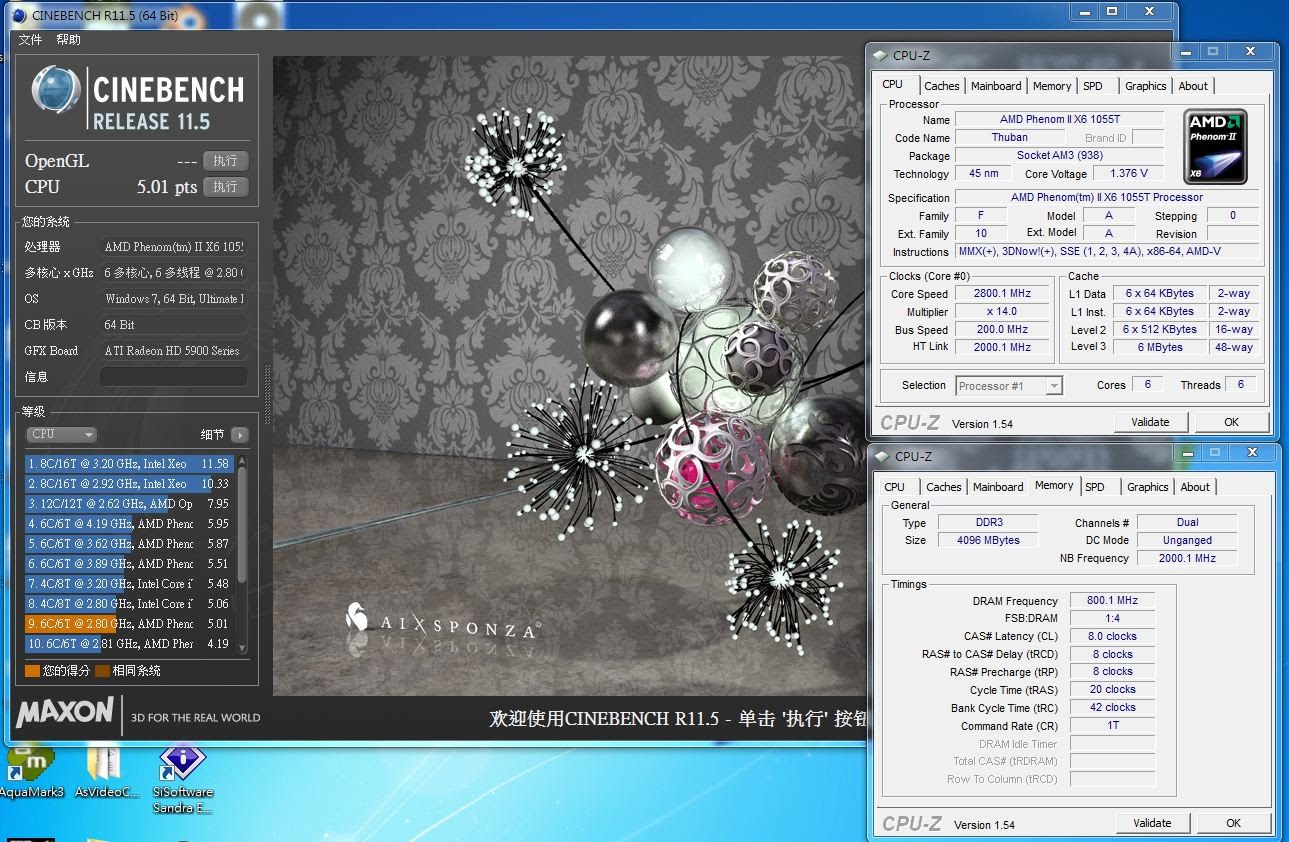Viewport: 1289px width, 842px height.
Task: Click Validate in upper CPU-Z window
Action: [1150, 422]
